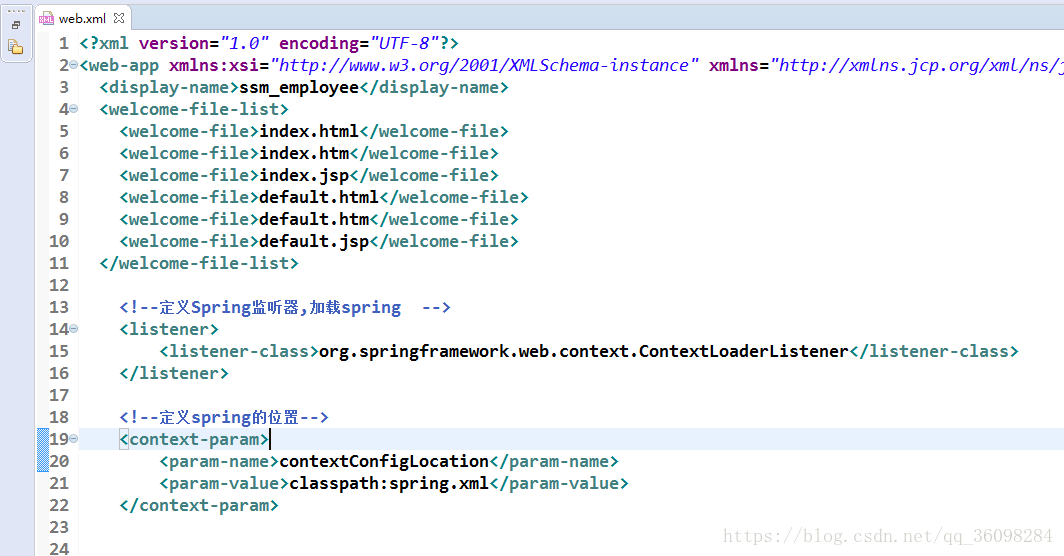Restore the minimized view stack

click(16, 25)
